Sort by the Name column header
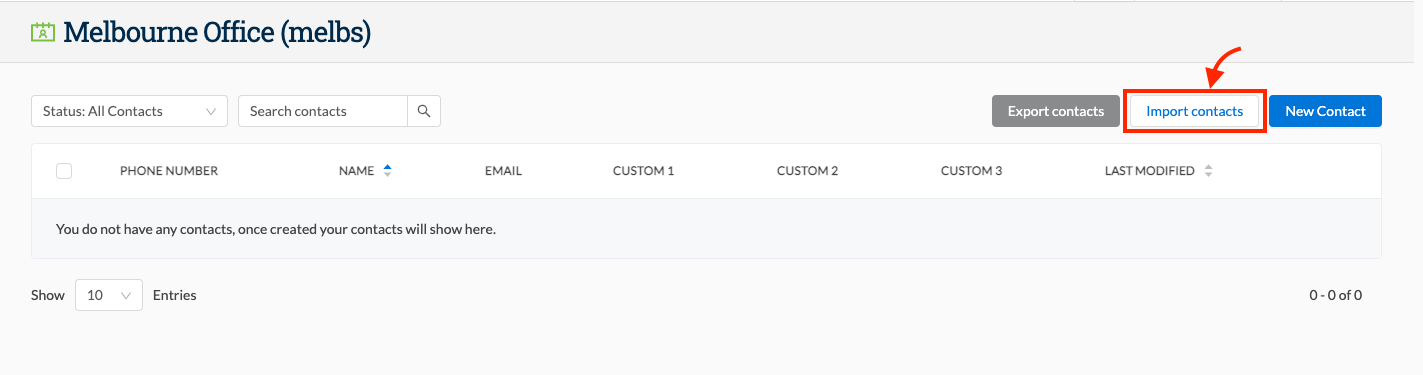 pos(356,171)
